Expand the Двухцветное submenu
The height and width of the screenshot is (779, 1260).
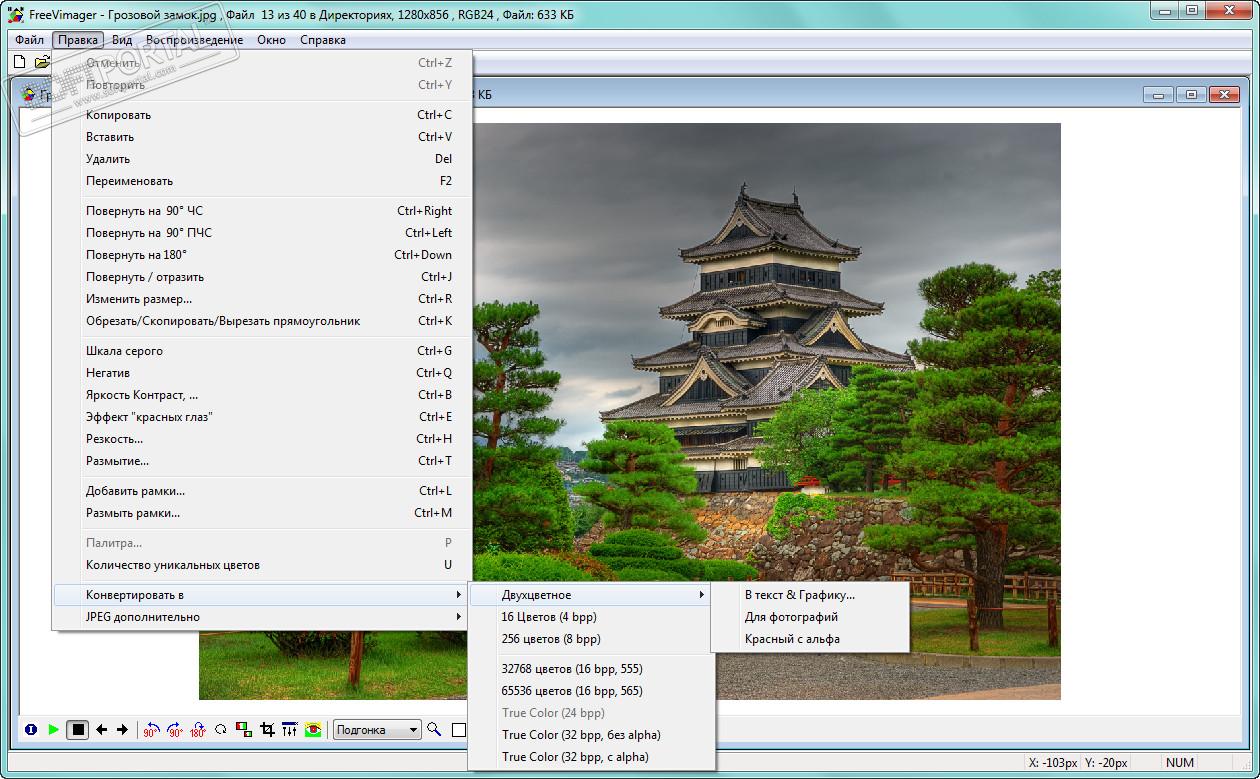[x=590, y=595]
